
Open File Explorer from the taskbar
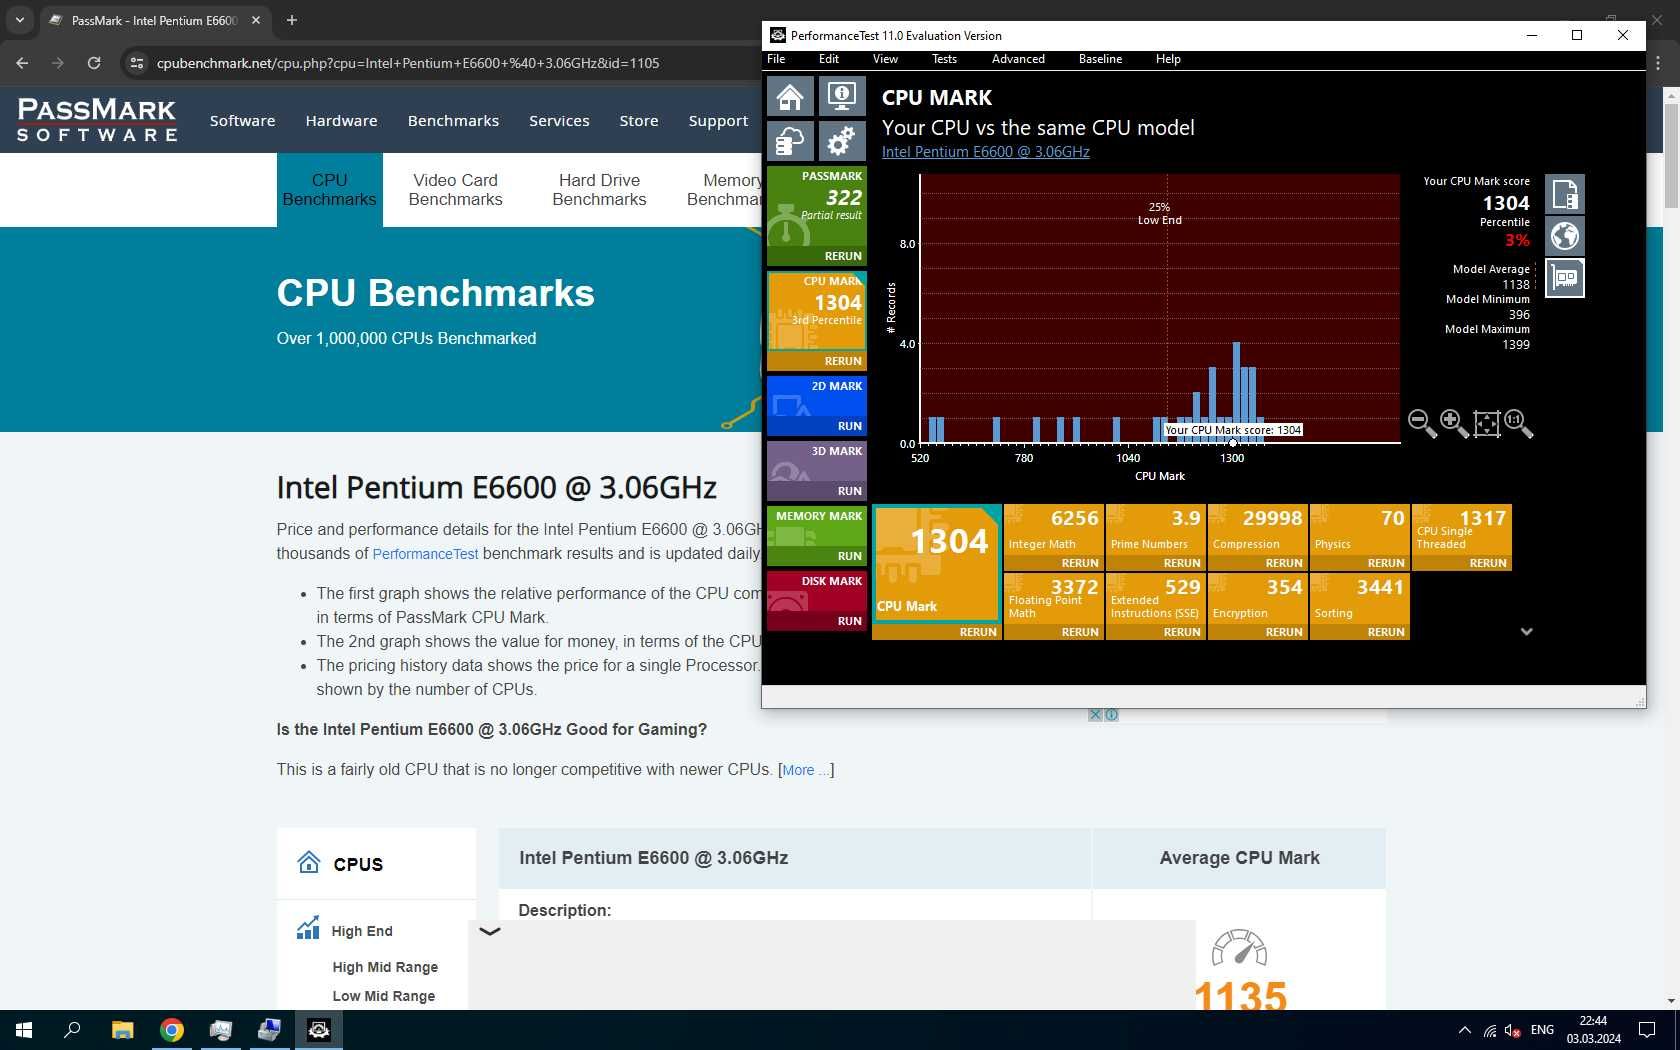(x=122, y=1030)
